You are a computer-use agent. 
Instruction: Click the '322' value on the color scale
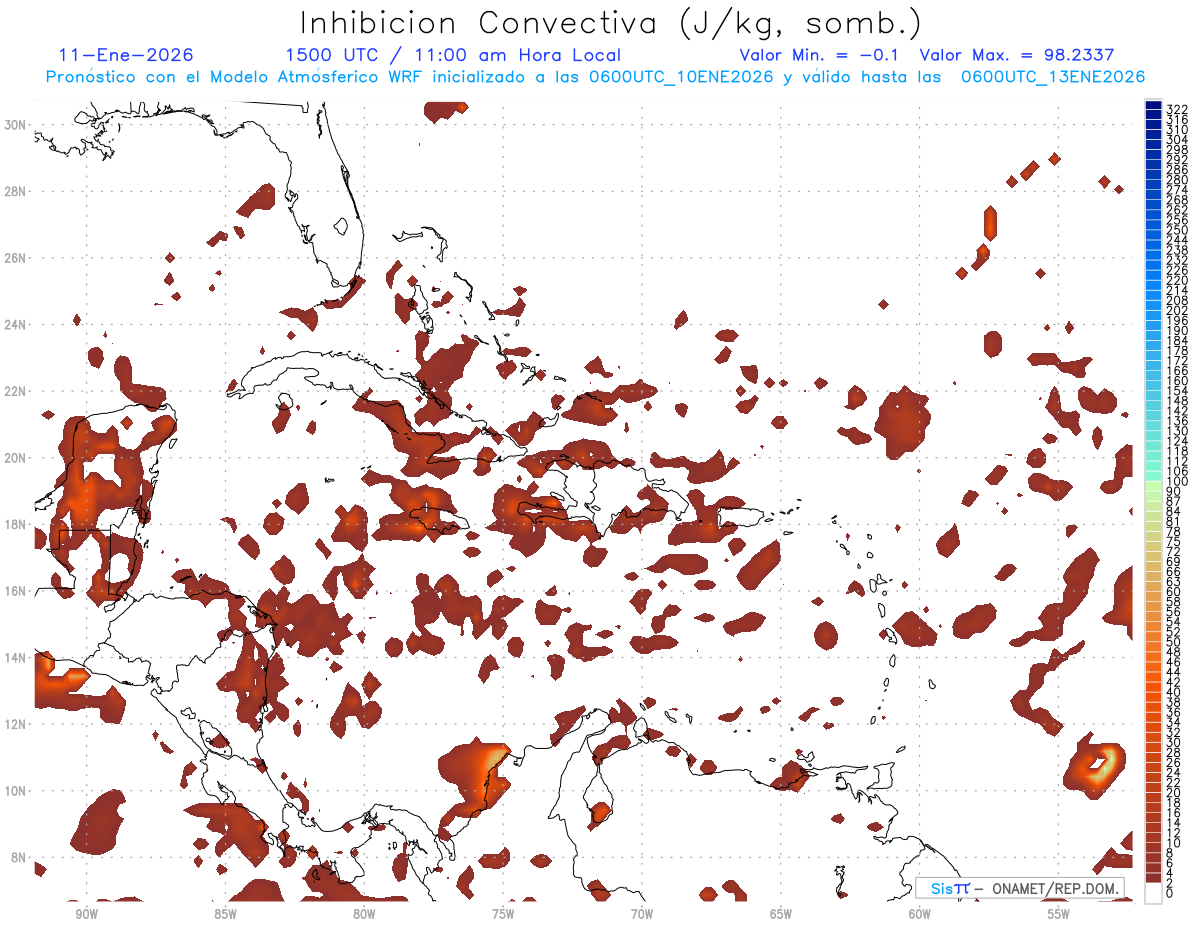(x=1177, y=108)
